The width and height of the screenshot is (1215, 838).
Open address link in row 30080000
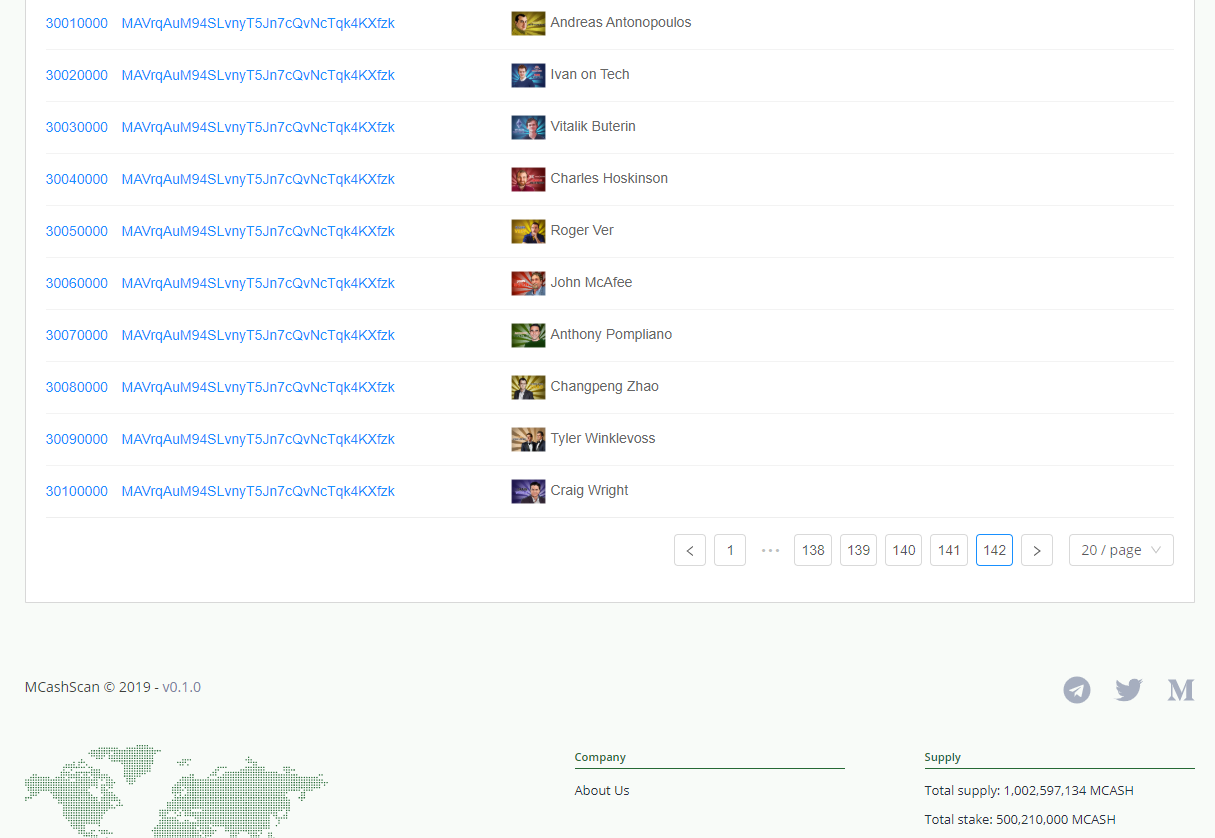point(258,387)
